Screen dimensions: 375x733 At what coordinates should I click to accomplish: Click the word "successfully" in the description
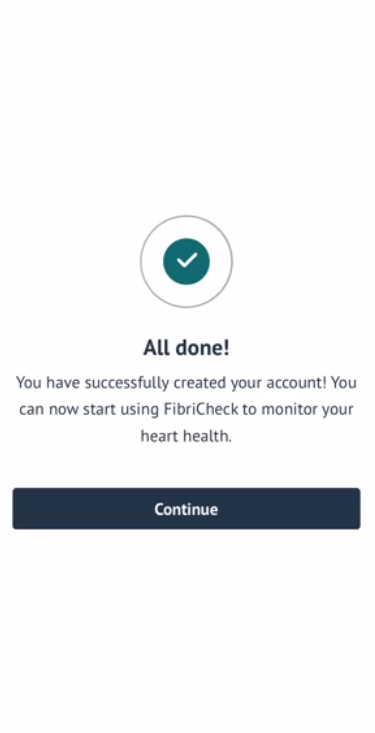click(x=127, y=383)
